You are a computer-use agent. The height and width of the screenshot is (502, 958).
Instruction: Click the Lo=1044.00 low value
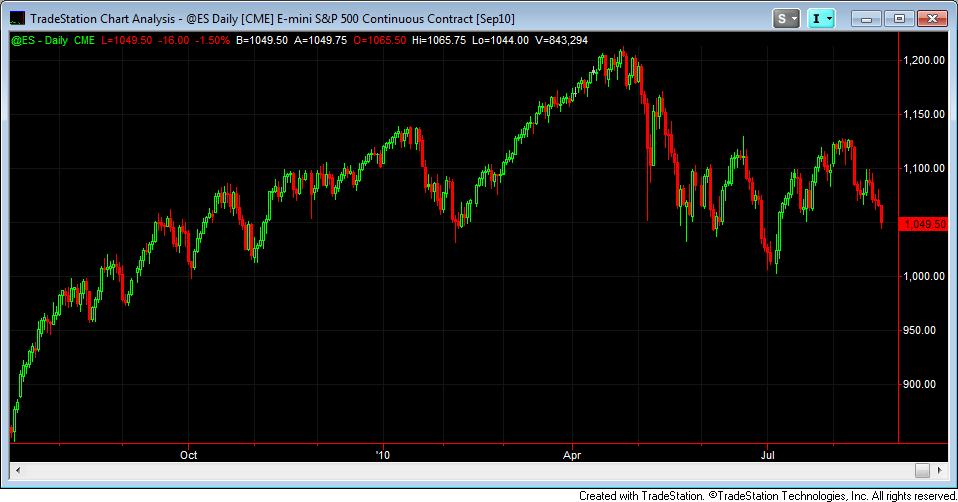pos(500,40)
